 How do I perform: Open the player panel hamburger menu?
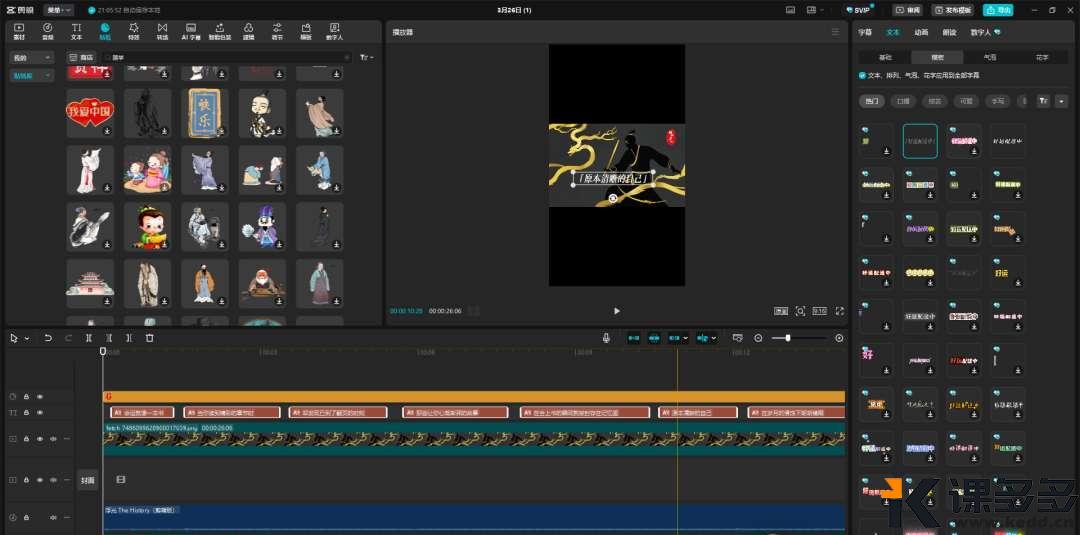836,32
